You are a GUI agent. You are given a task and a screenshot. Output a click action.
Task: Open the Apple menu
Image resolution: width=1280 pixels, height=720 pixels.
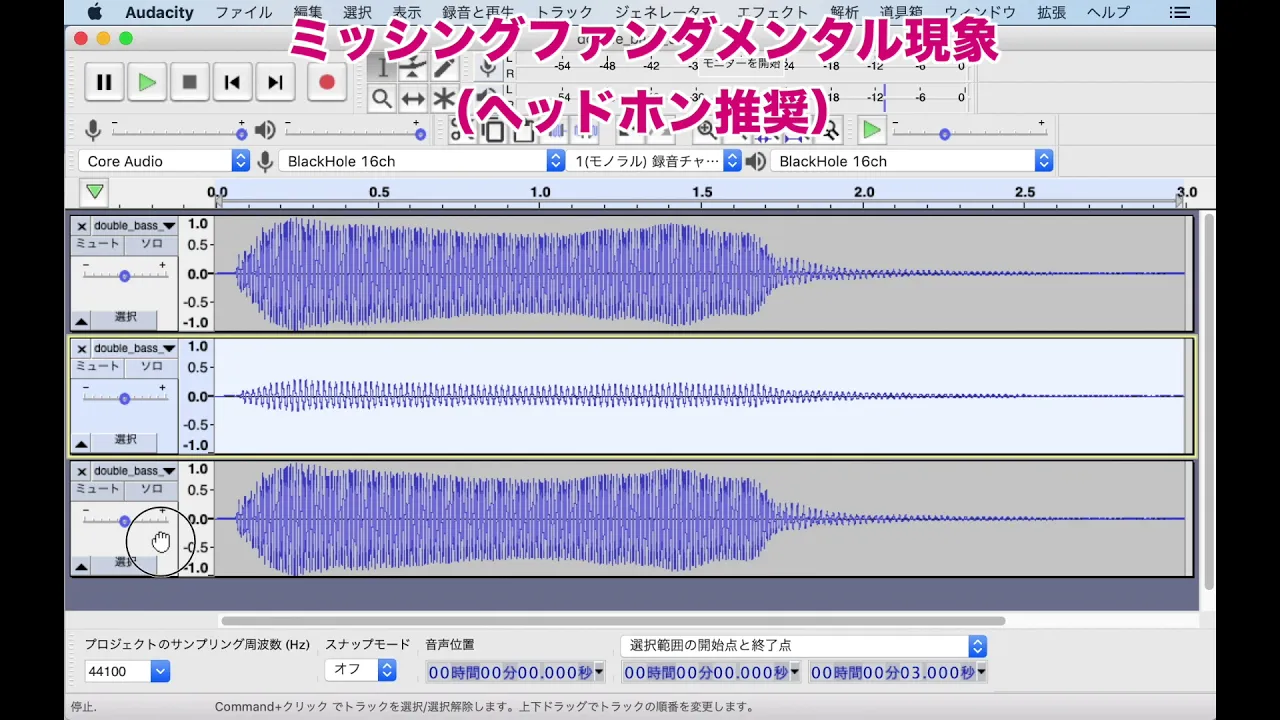point(95,12)
